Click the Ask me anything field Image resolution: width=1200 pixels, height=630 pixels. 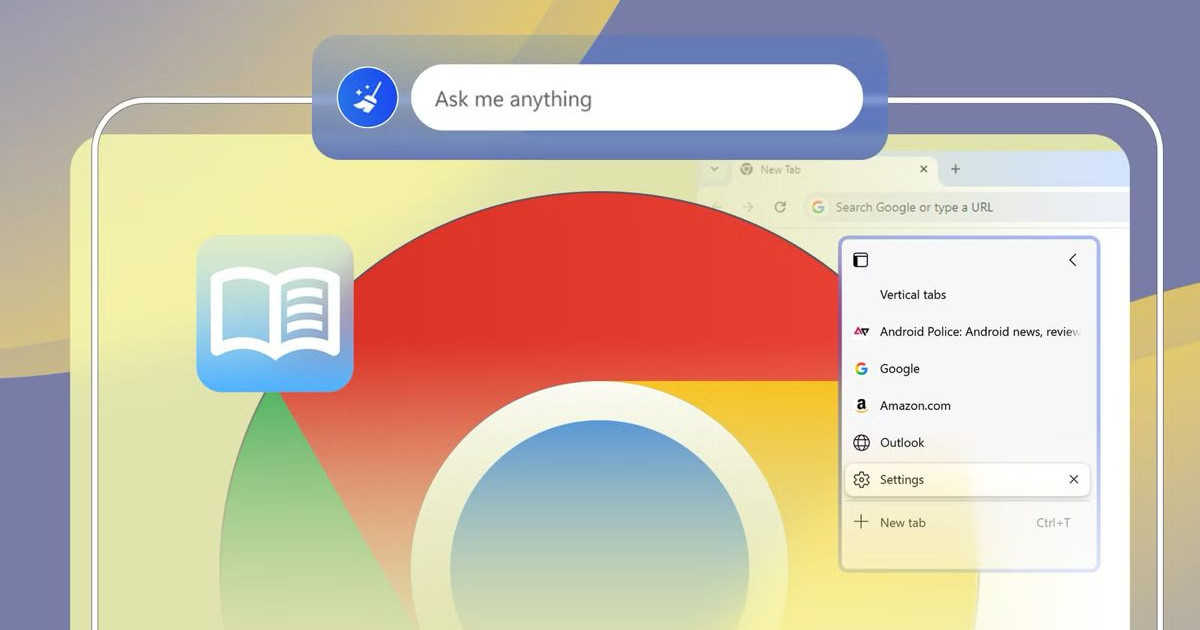636,98
